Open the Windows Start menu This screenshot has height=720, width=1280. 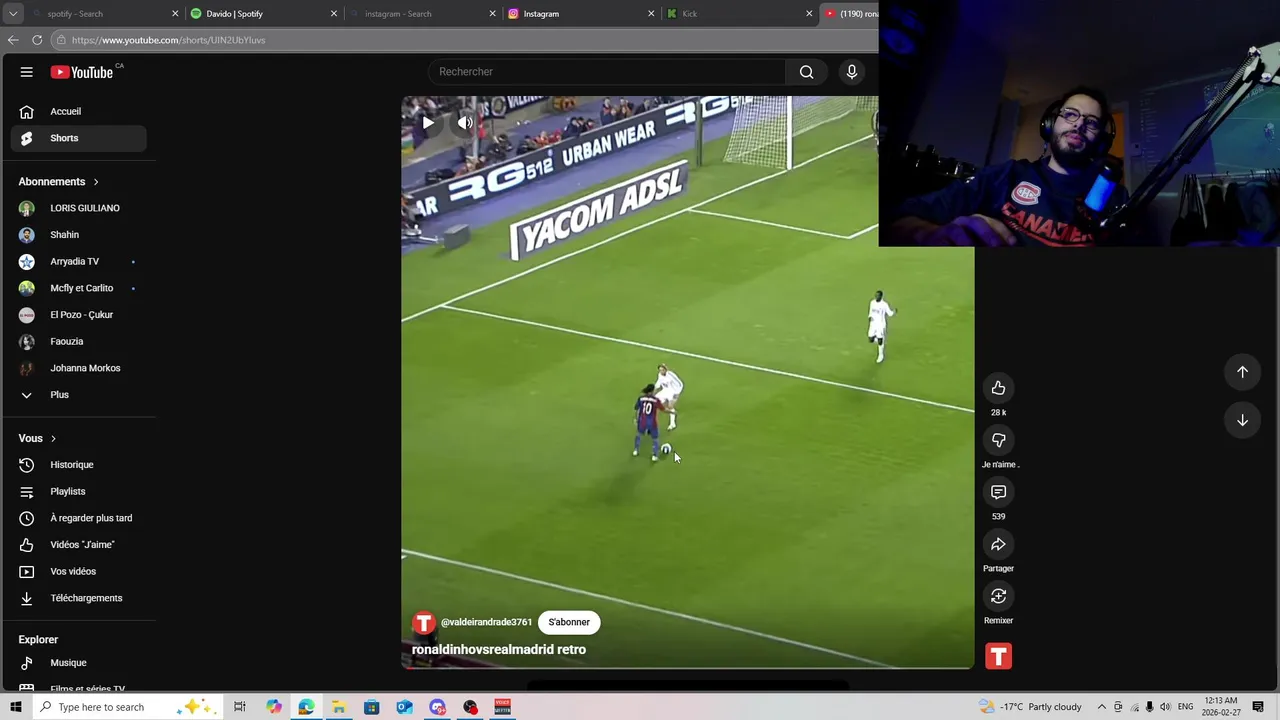[16, 707]
